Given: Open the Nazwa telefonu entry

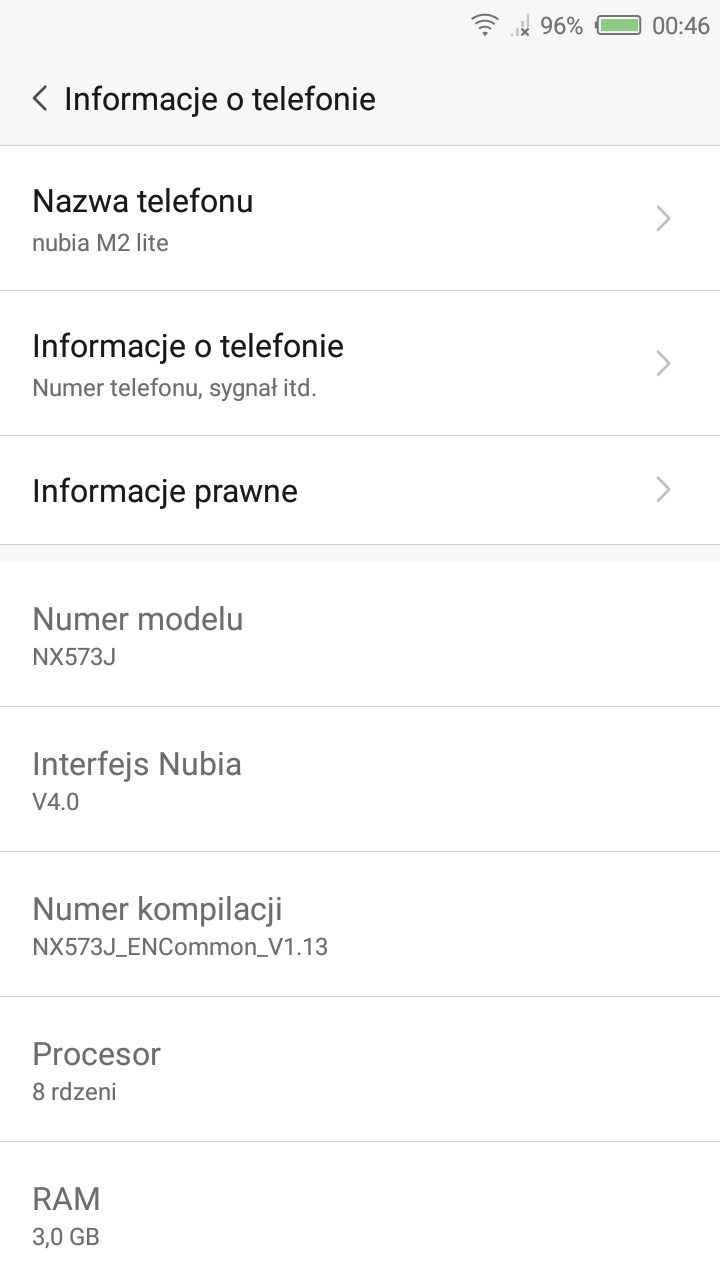Looking at the screenshot, I should [x=300, y=218].
